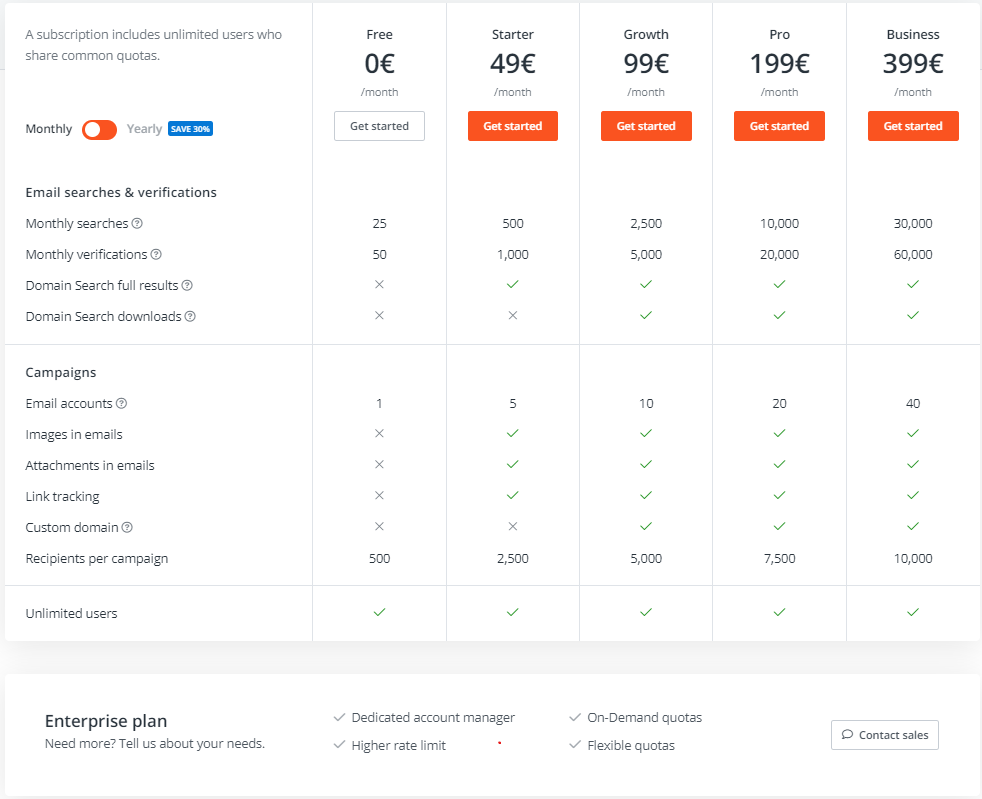This screenshot has height=799, width=982.
Task: Select the Yearly billing option label
Action: click(x=144, y=129)
